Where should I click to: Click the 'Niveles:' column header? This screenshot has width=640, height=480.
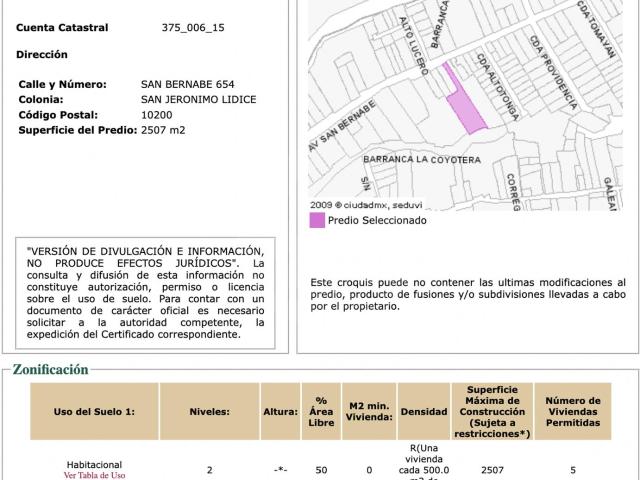click(x=209, y=411)
